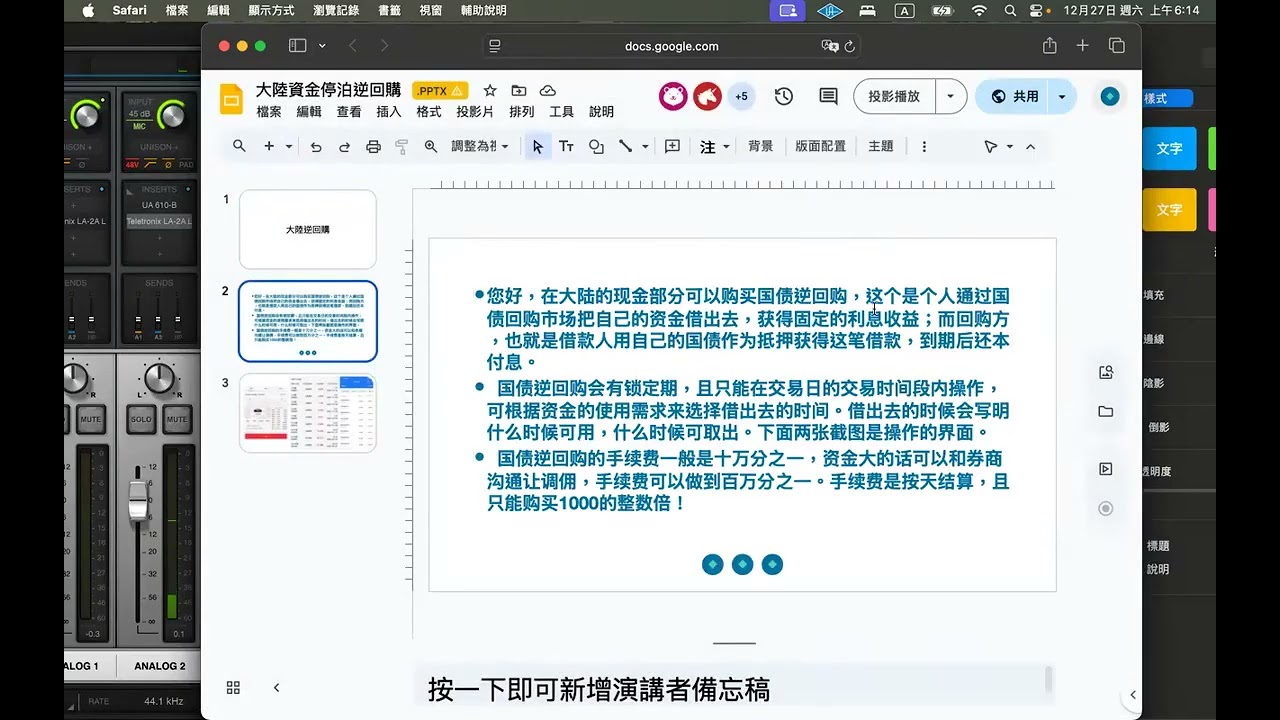This screenshot has height=720, width=1280.
Task: Click the 投影播放 slideshow button
Action: (x=895, y=97)
